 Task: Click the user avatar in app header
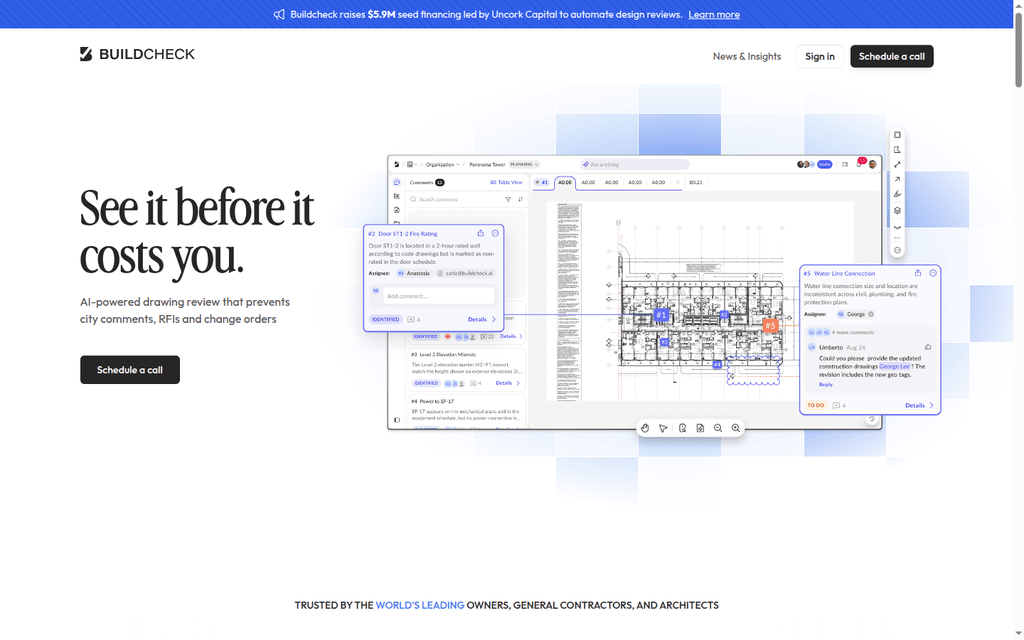pyautogui.click(x=872, y=165)
